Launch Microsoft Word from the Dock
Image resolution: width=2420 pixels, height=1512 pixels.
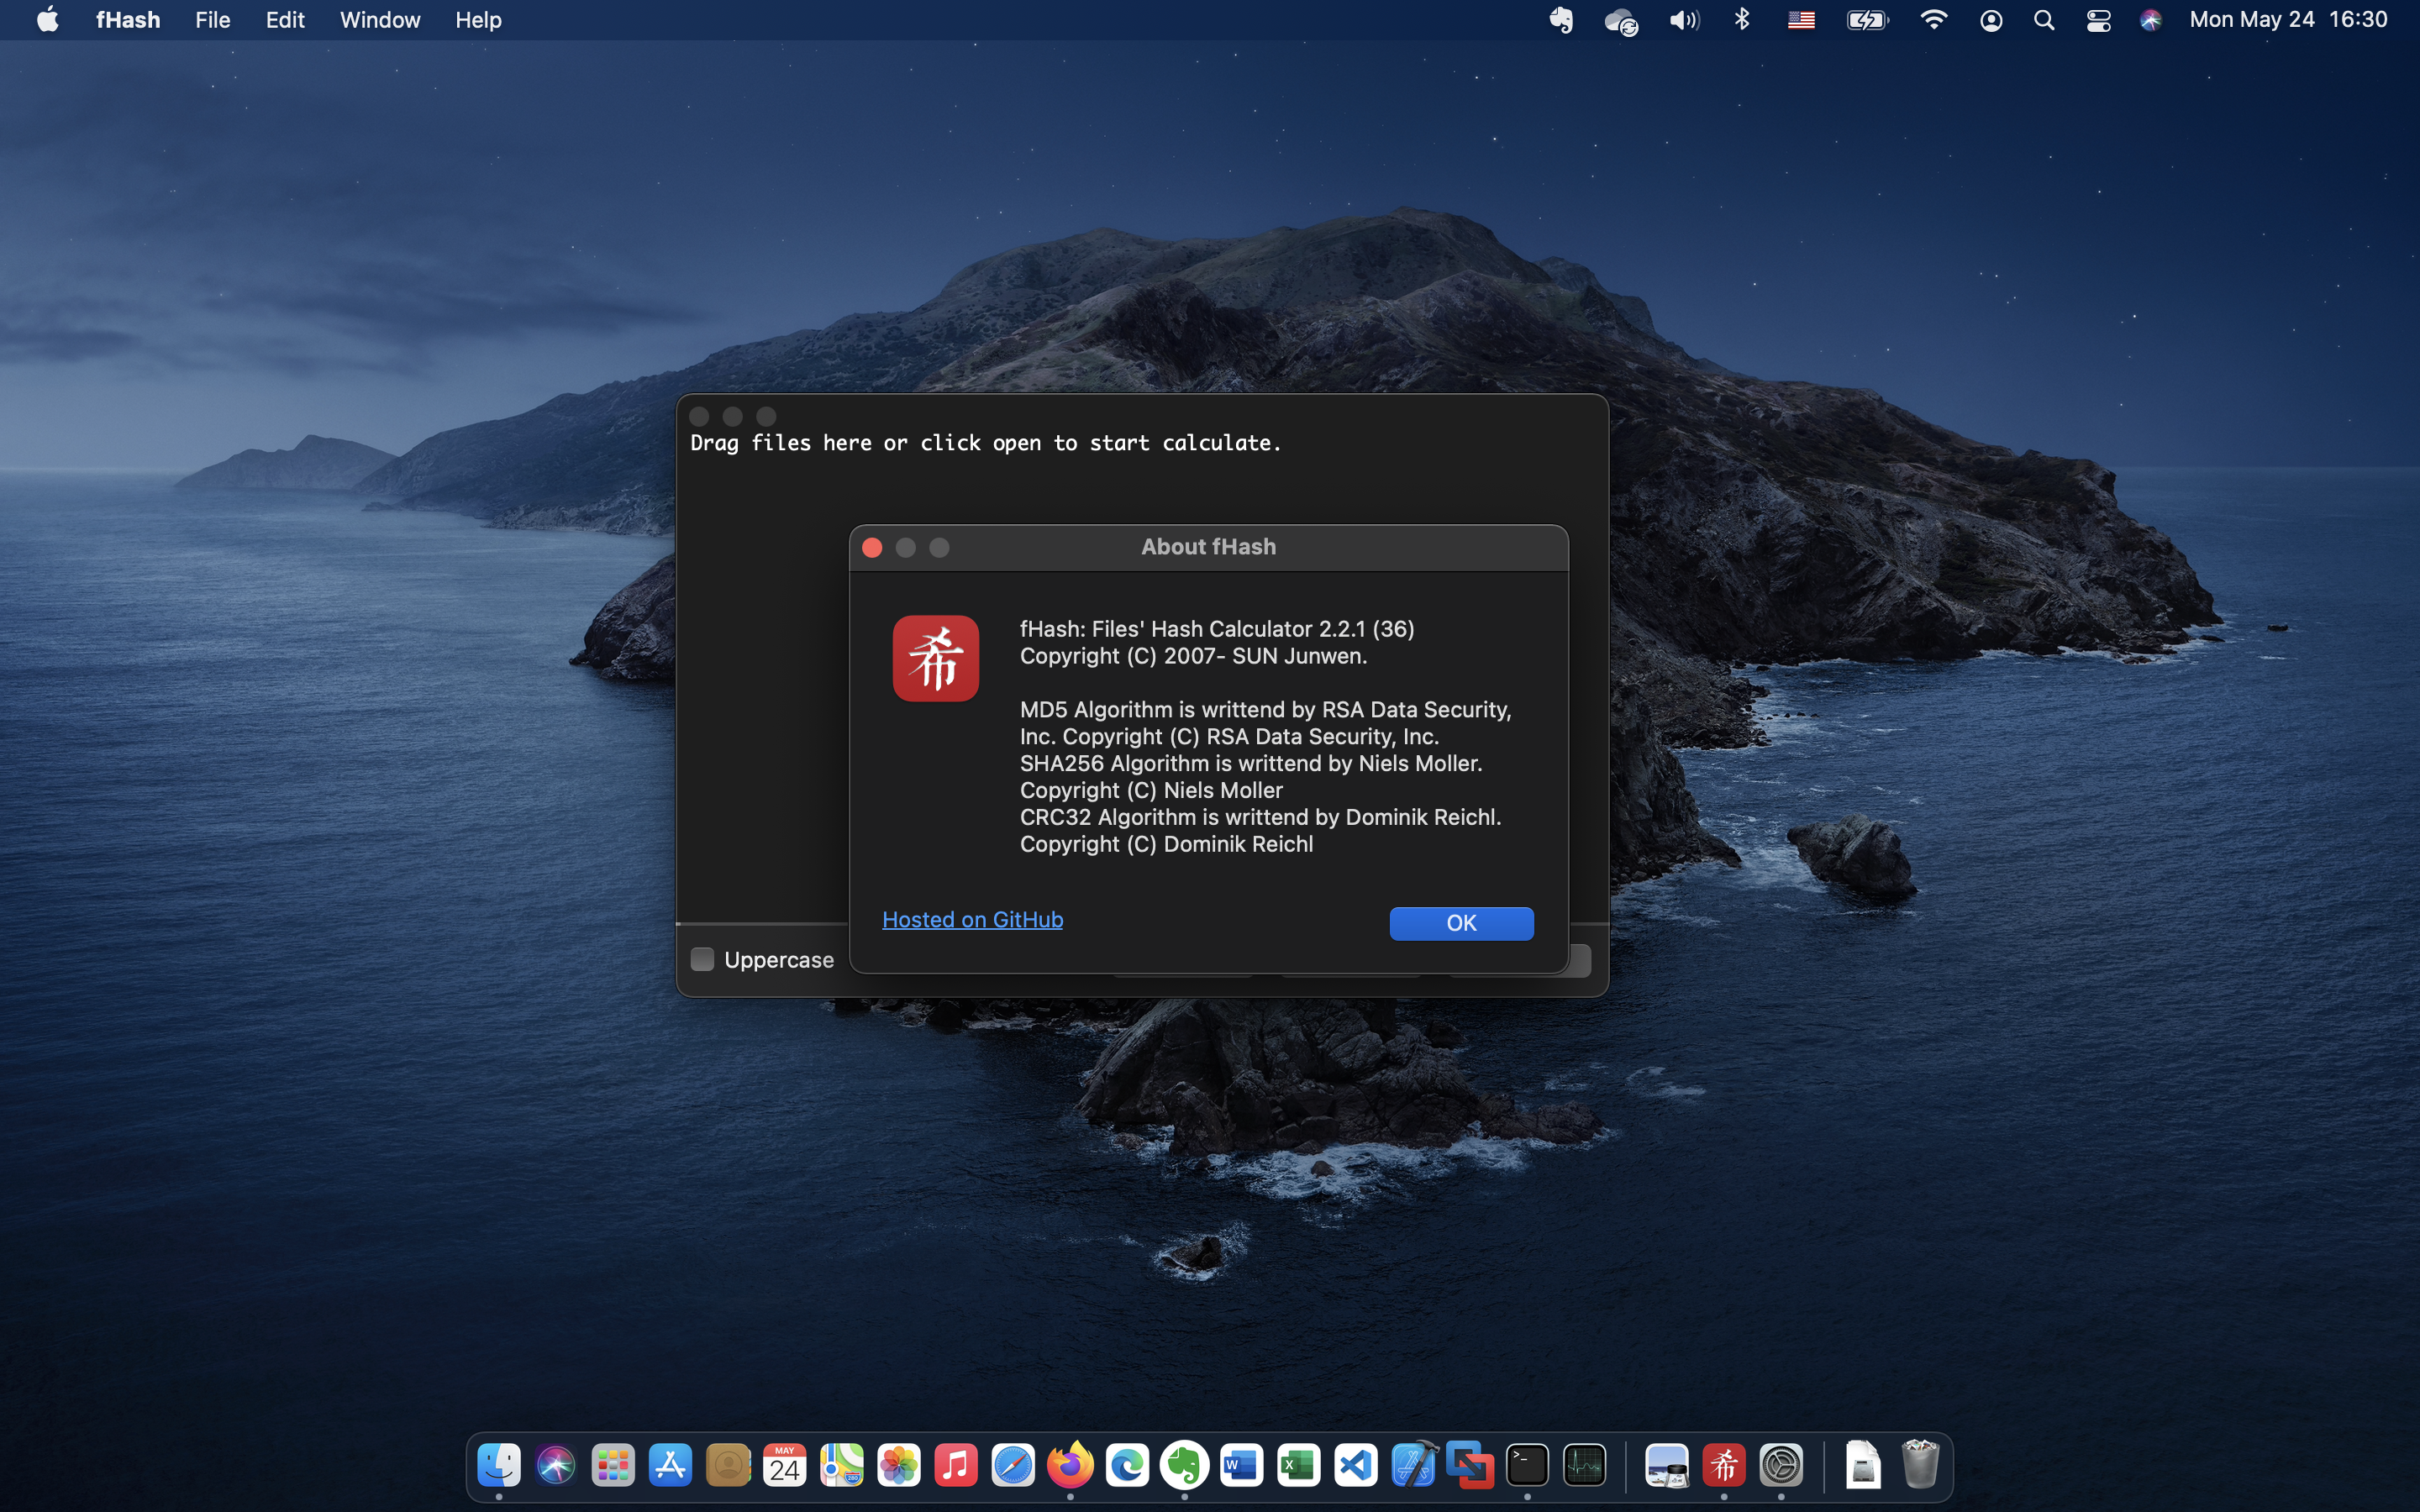(x=1240, y=1465)
